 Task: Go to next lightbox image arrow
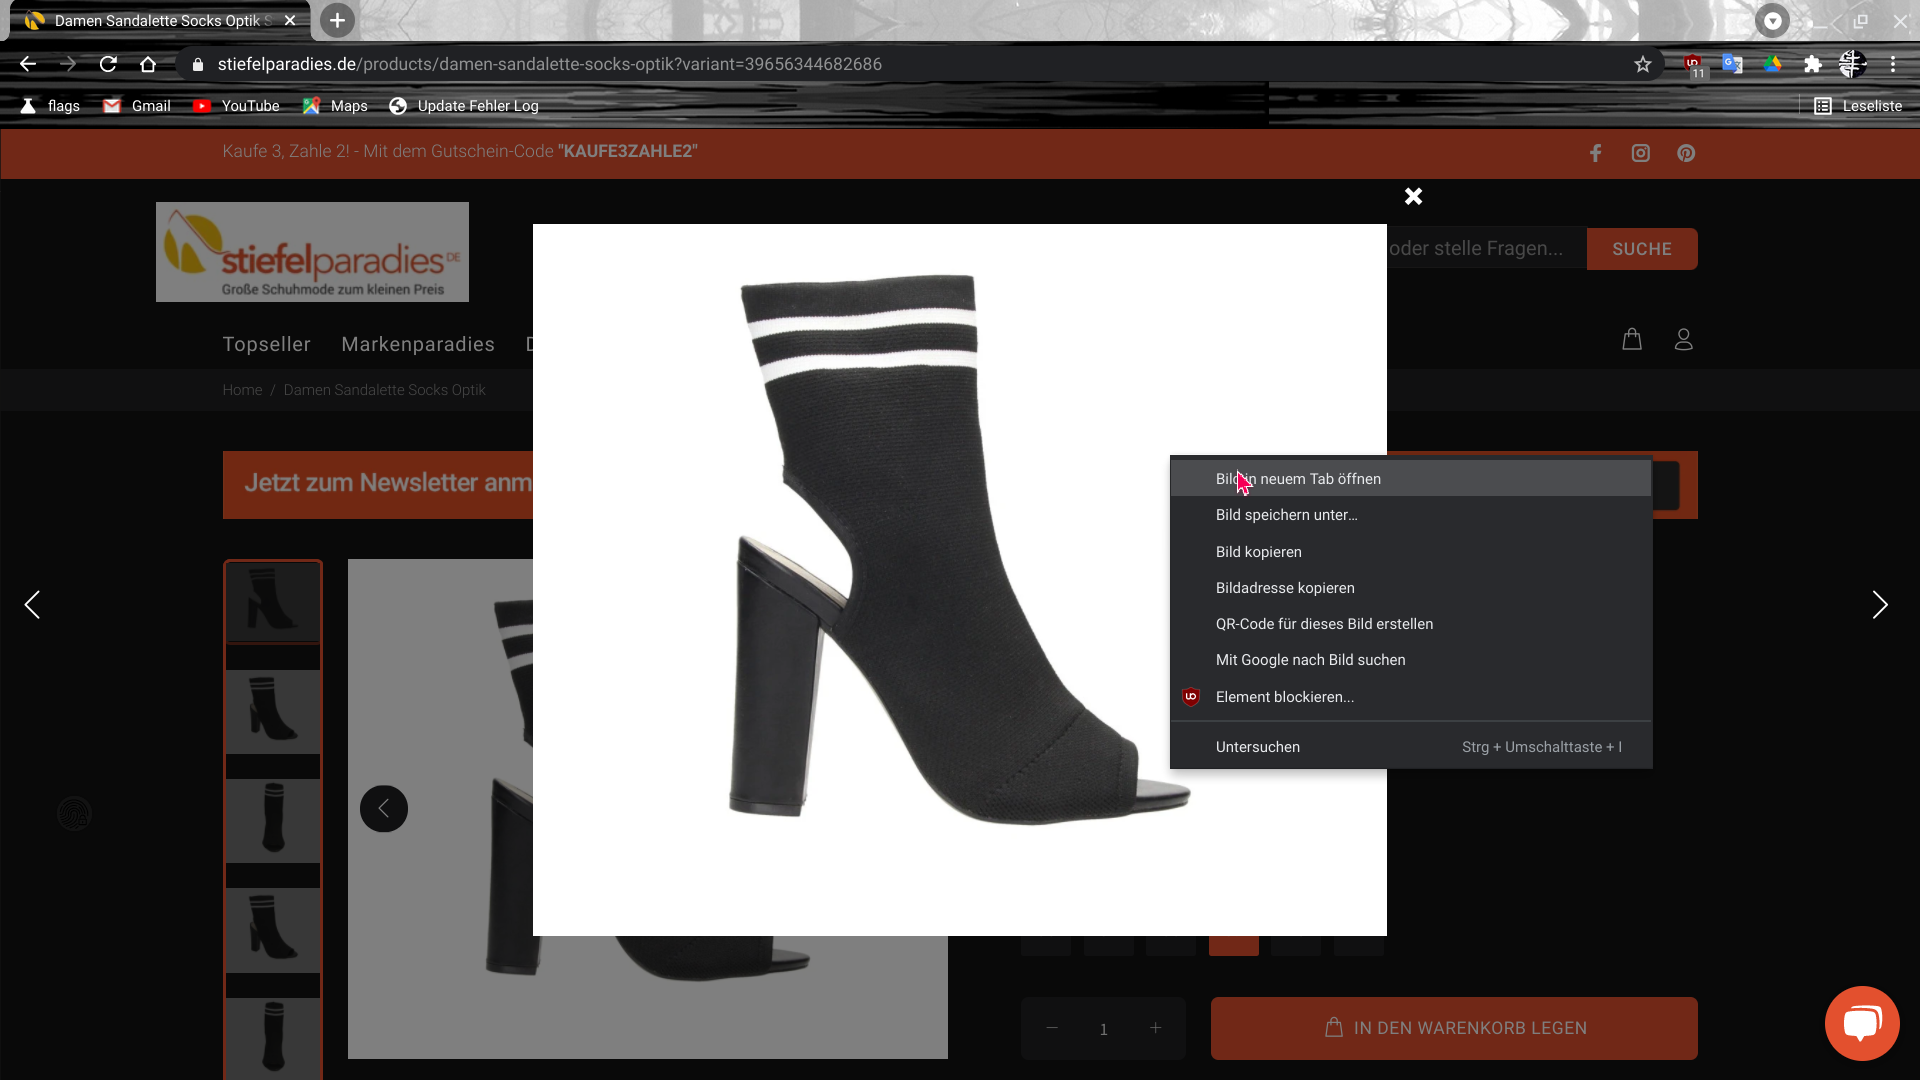click(x=1879, y=605)
